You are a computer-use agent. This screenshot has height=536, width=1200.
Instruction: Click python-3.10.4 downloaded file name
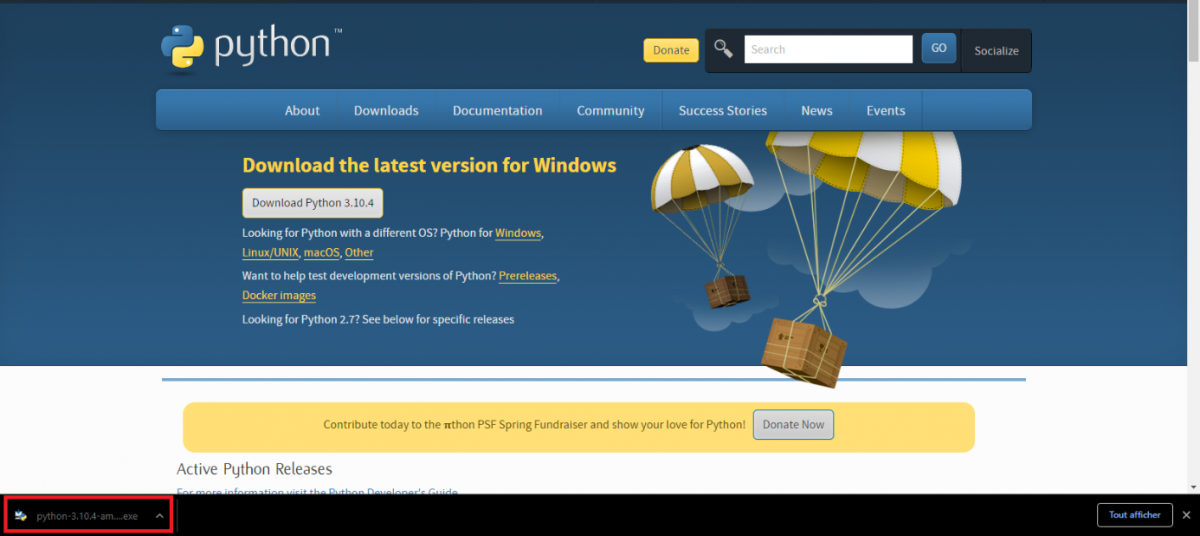click(87, 516)
